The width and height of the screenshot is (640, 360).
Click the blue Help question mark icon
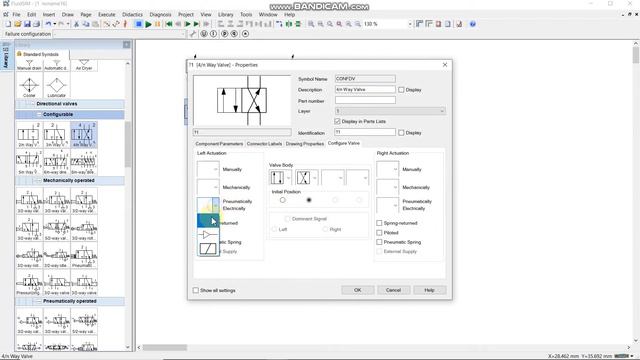[473, 24]
